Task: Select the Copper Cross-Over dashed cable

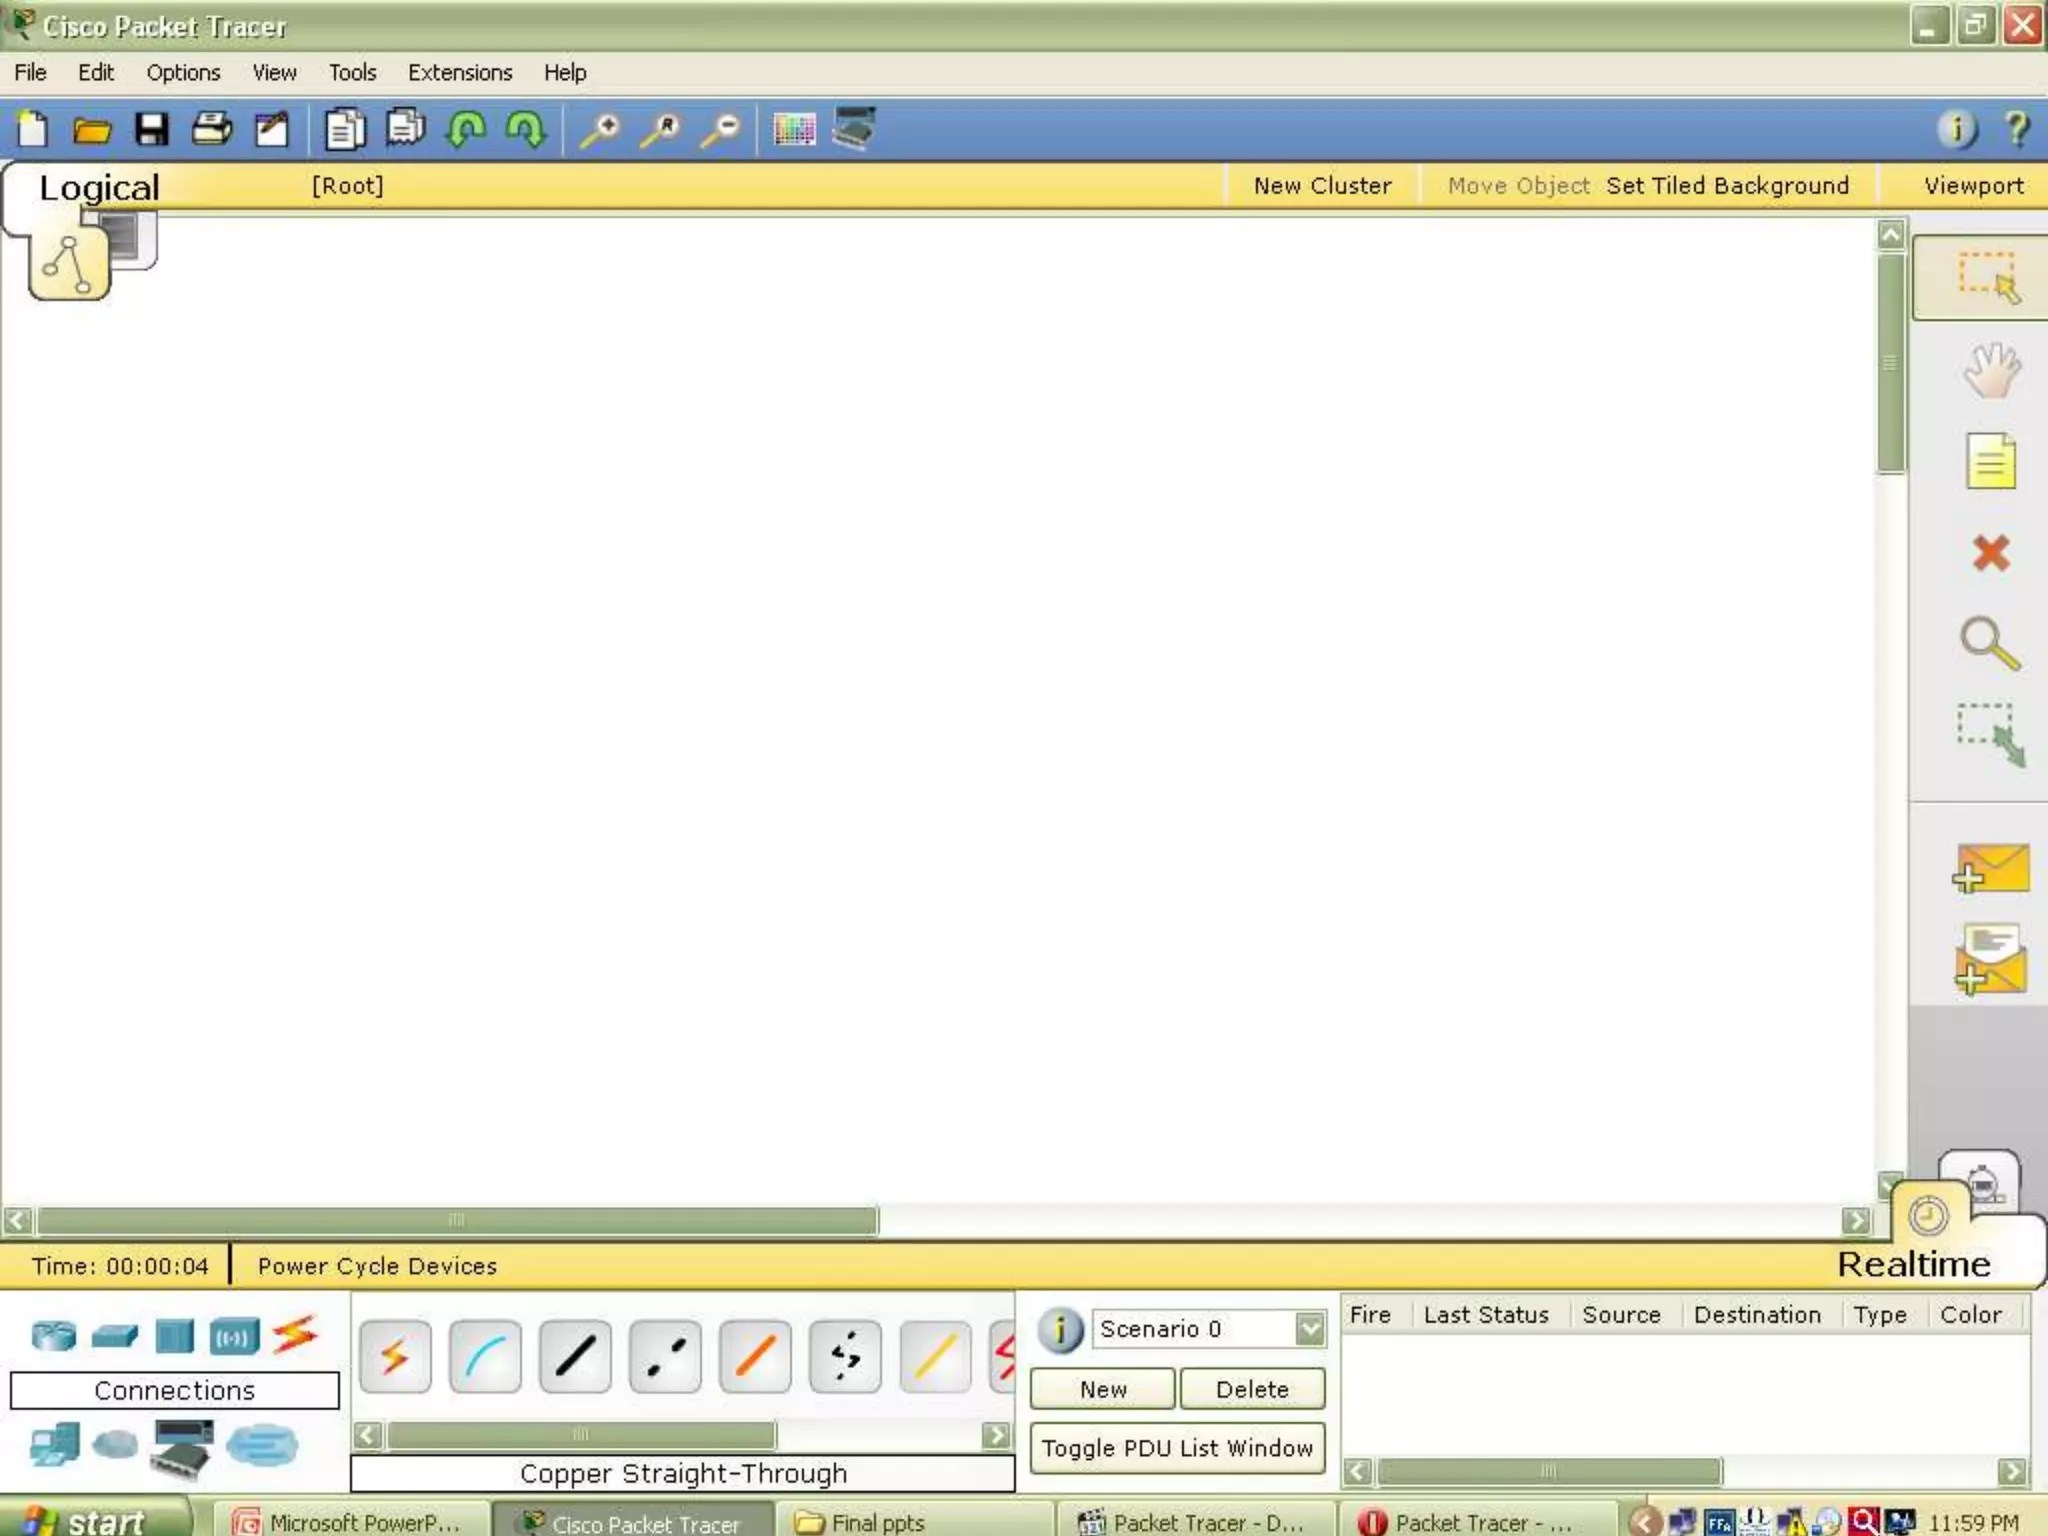Action: tap(665, 1357)
